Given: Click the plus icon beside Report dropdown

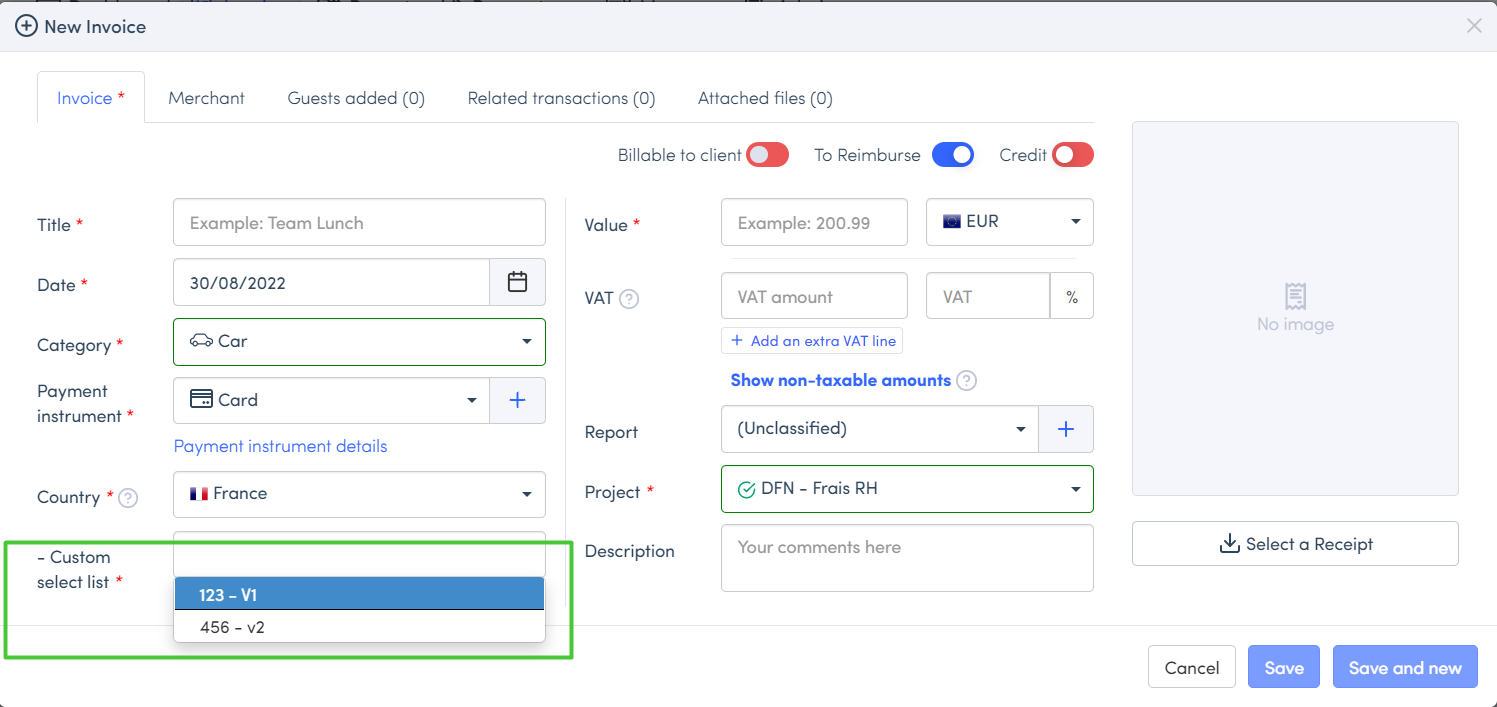Looking at the screenshot, I should tap(1066, 429).
